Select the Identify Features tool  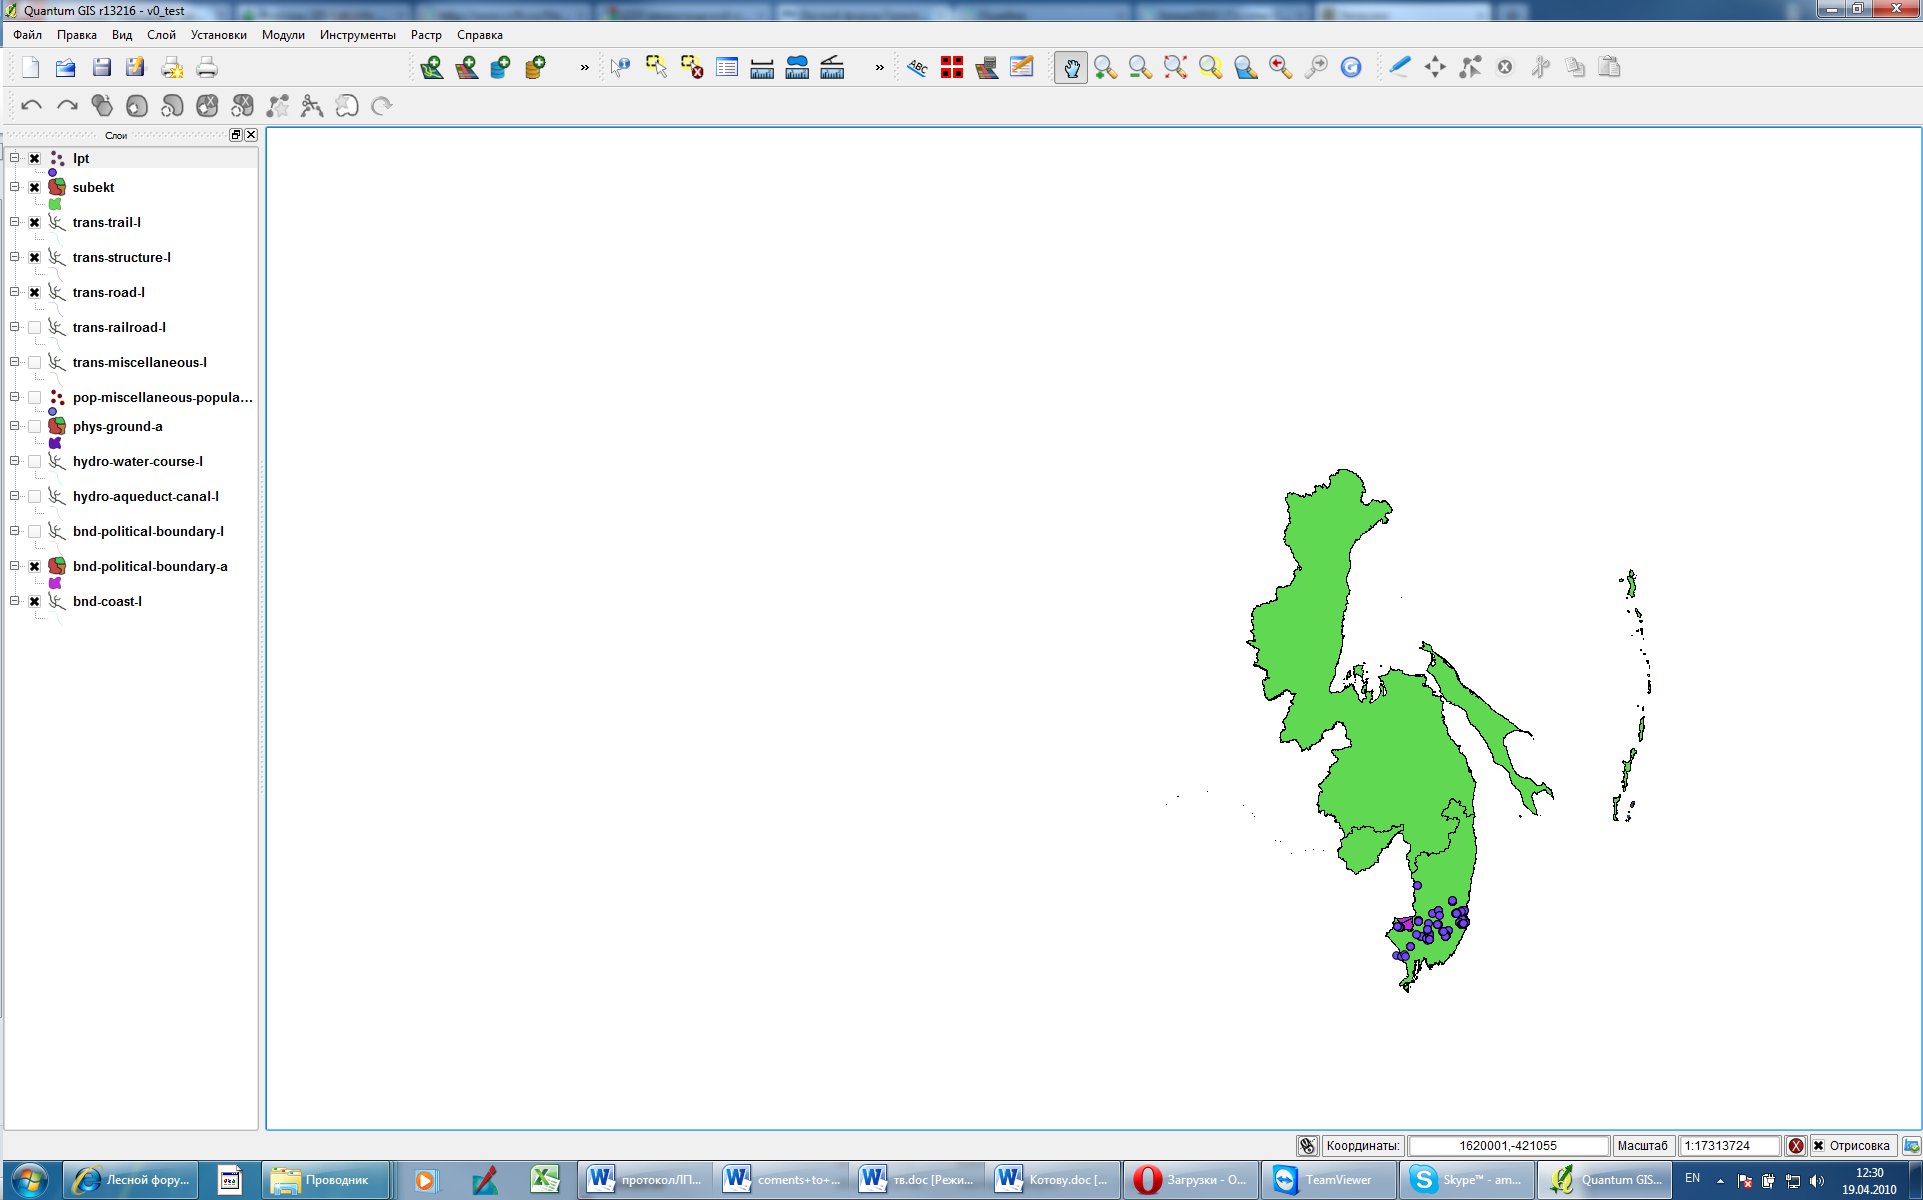[x=620, y=68]
